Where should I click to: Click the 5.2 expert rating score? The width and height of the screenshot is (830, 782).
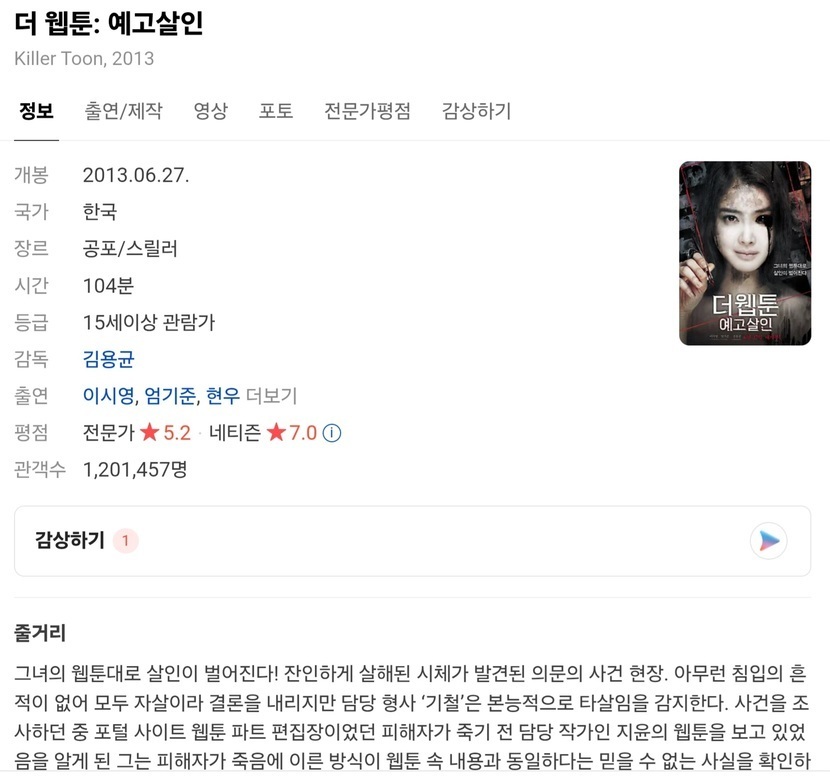[x=177, y=433]
